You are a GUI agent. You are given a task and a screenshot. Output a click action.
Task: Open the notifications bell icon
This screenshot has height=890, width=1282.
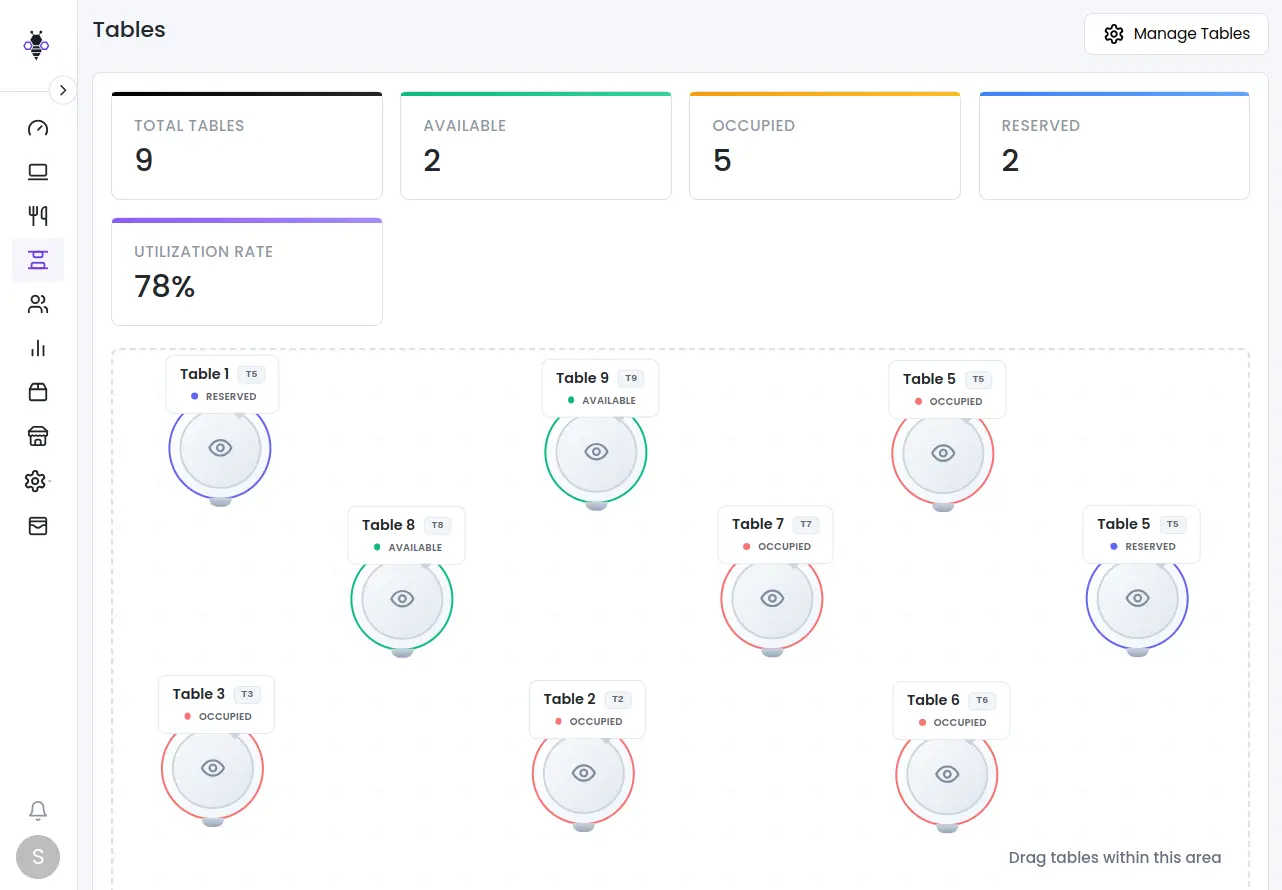[x=38, y=810]
